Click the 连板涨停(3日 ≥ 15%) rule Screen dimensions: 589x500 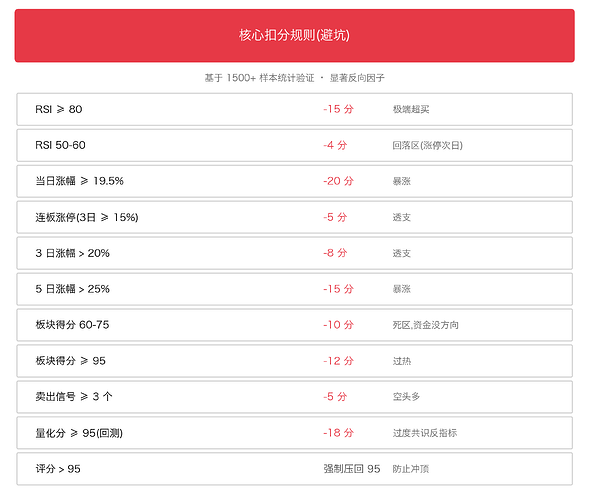point(294,217)
